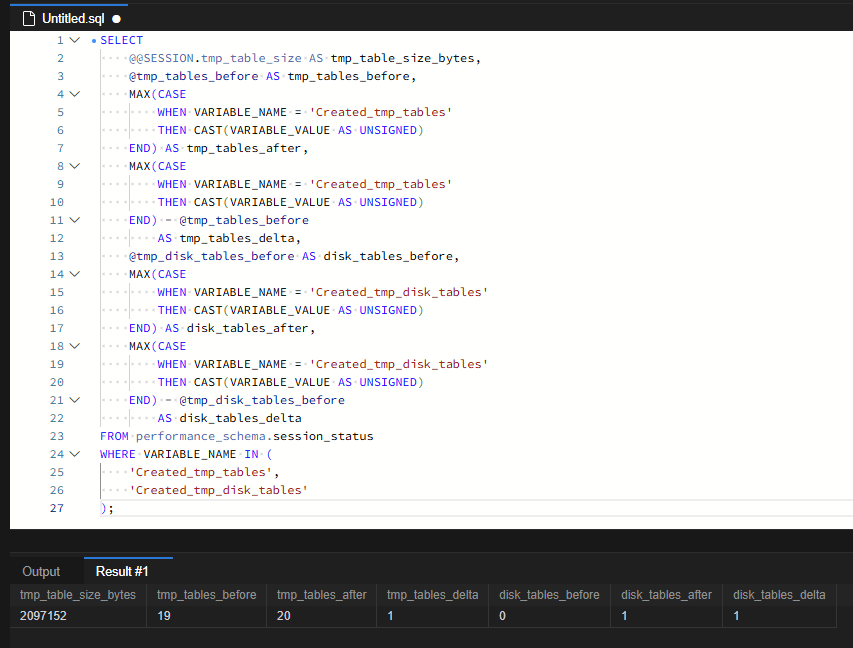Click disk_tables_delta alias on line 22
Screen dimensions: 853x648
(240, 418)
